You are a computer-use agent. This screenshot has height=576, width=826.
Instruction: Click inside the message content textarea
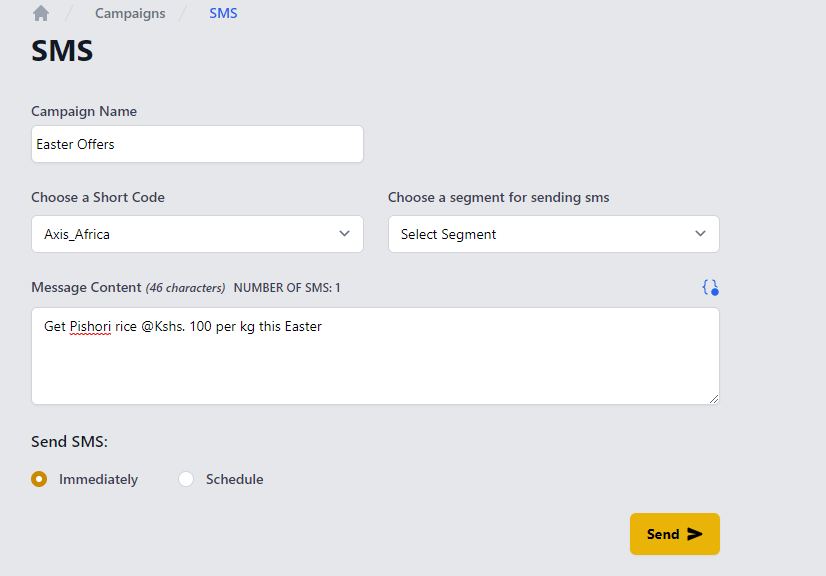coord(375,356)
